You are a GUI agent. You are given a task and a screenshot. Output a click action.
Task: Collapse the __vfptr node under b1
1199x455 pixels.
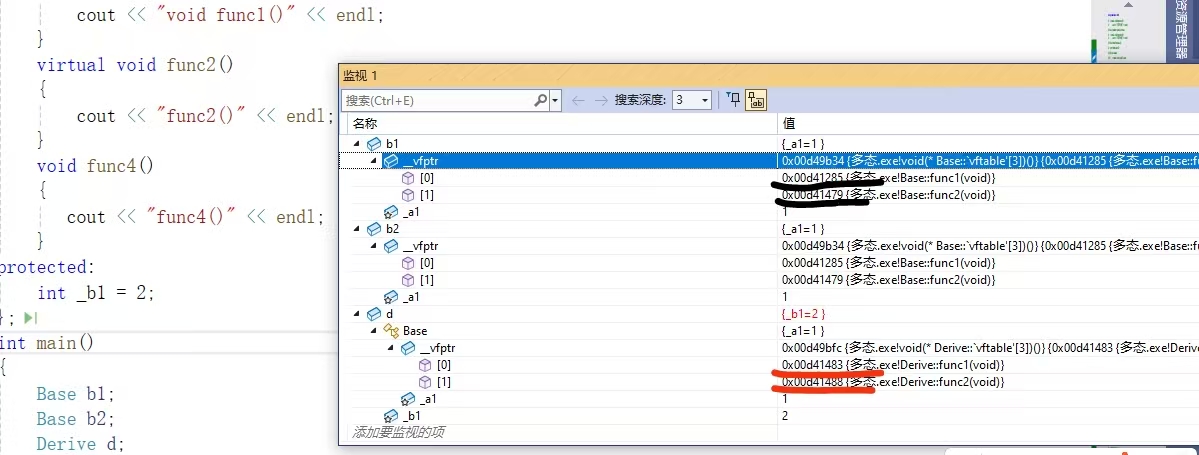tap(373, 161)
